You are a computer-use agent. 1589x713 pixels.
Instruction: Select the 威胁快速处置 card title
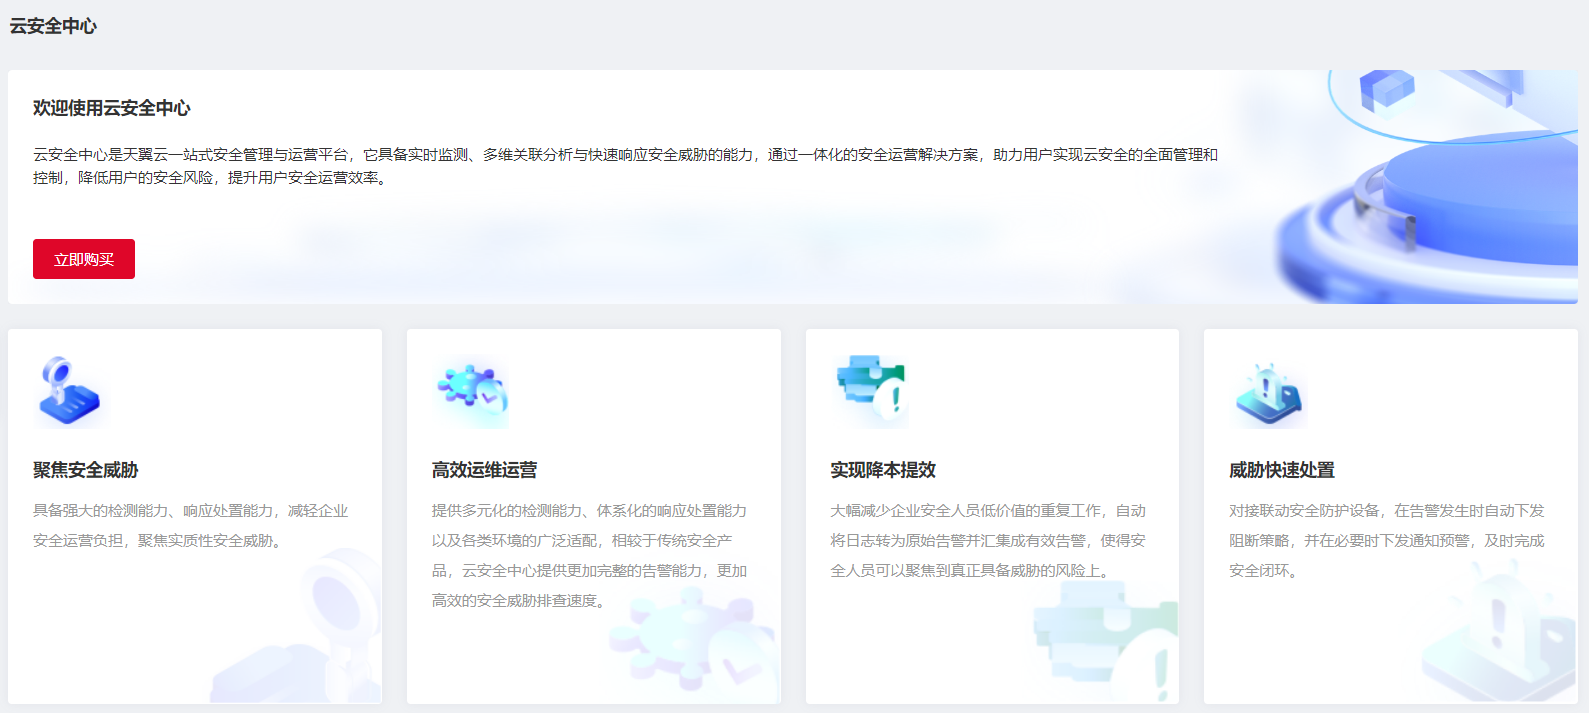coord(1282,470)
